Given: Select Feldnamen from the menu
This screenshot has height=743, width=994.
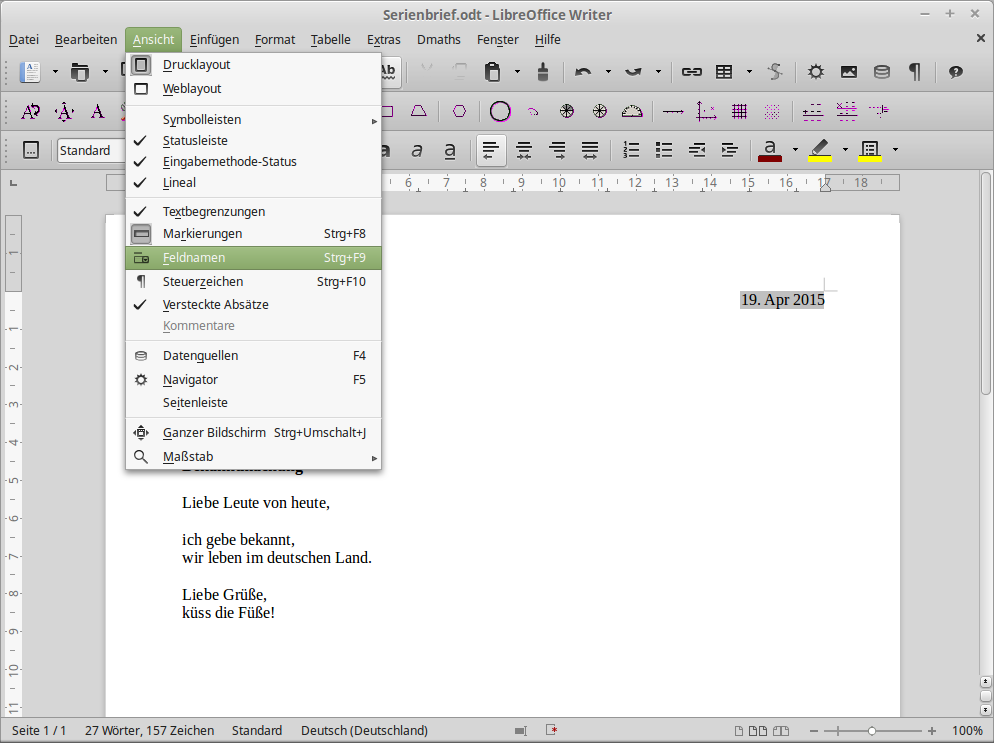Looking at the screenshot, I should point(194,258).
